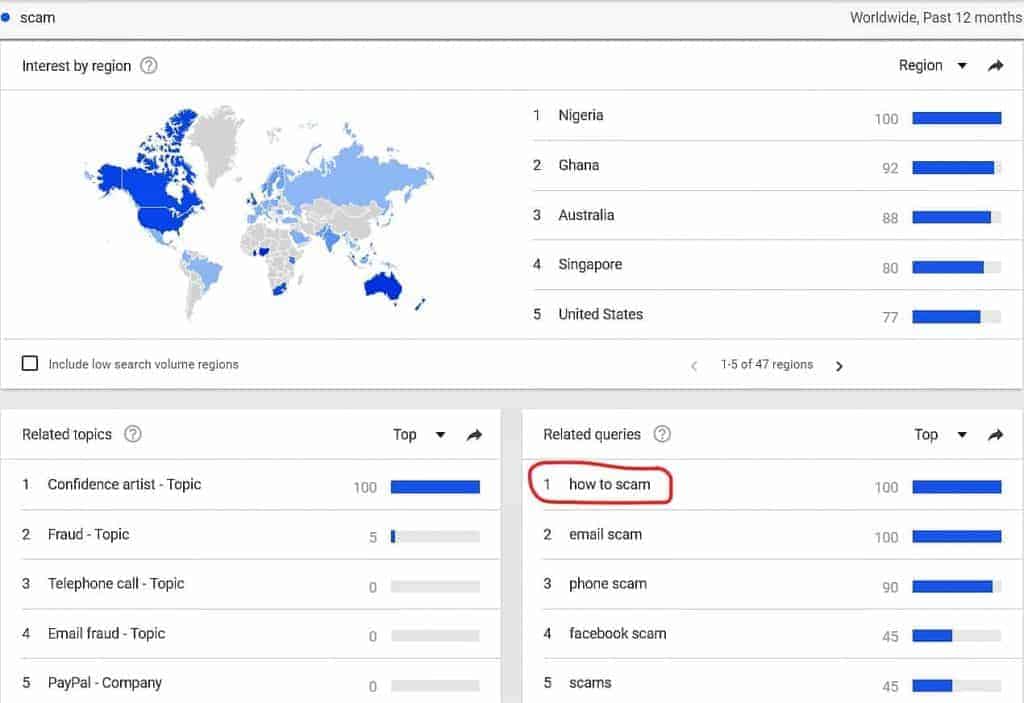This screenshot has width=1024, height=703.
Task: Share the Related queries card
Action: coord(995,434)
